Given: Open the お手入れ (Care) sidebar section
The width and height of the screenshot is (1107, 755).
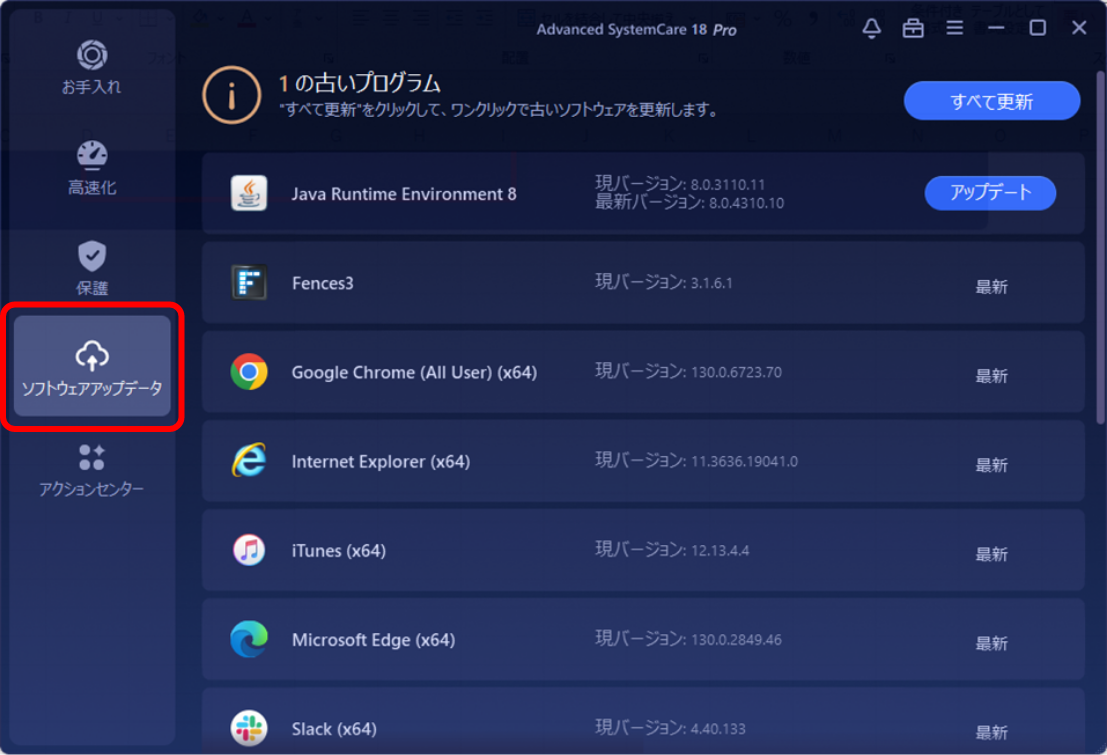Looking at the screenshot, I should click(92, 68).
